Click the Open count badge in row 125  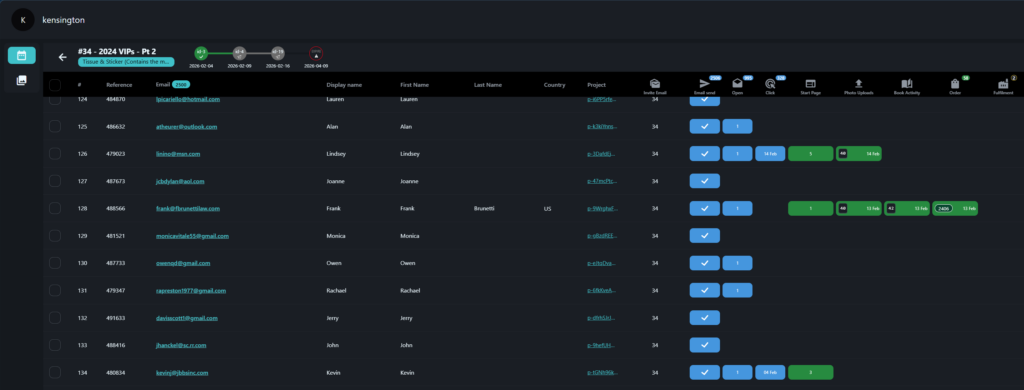(737, 126)
